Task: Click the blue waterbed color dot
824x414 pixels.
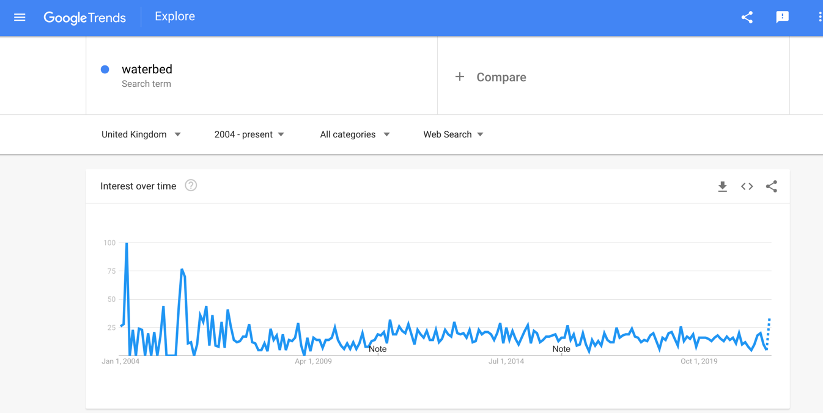Action: [x=105, y=69]
